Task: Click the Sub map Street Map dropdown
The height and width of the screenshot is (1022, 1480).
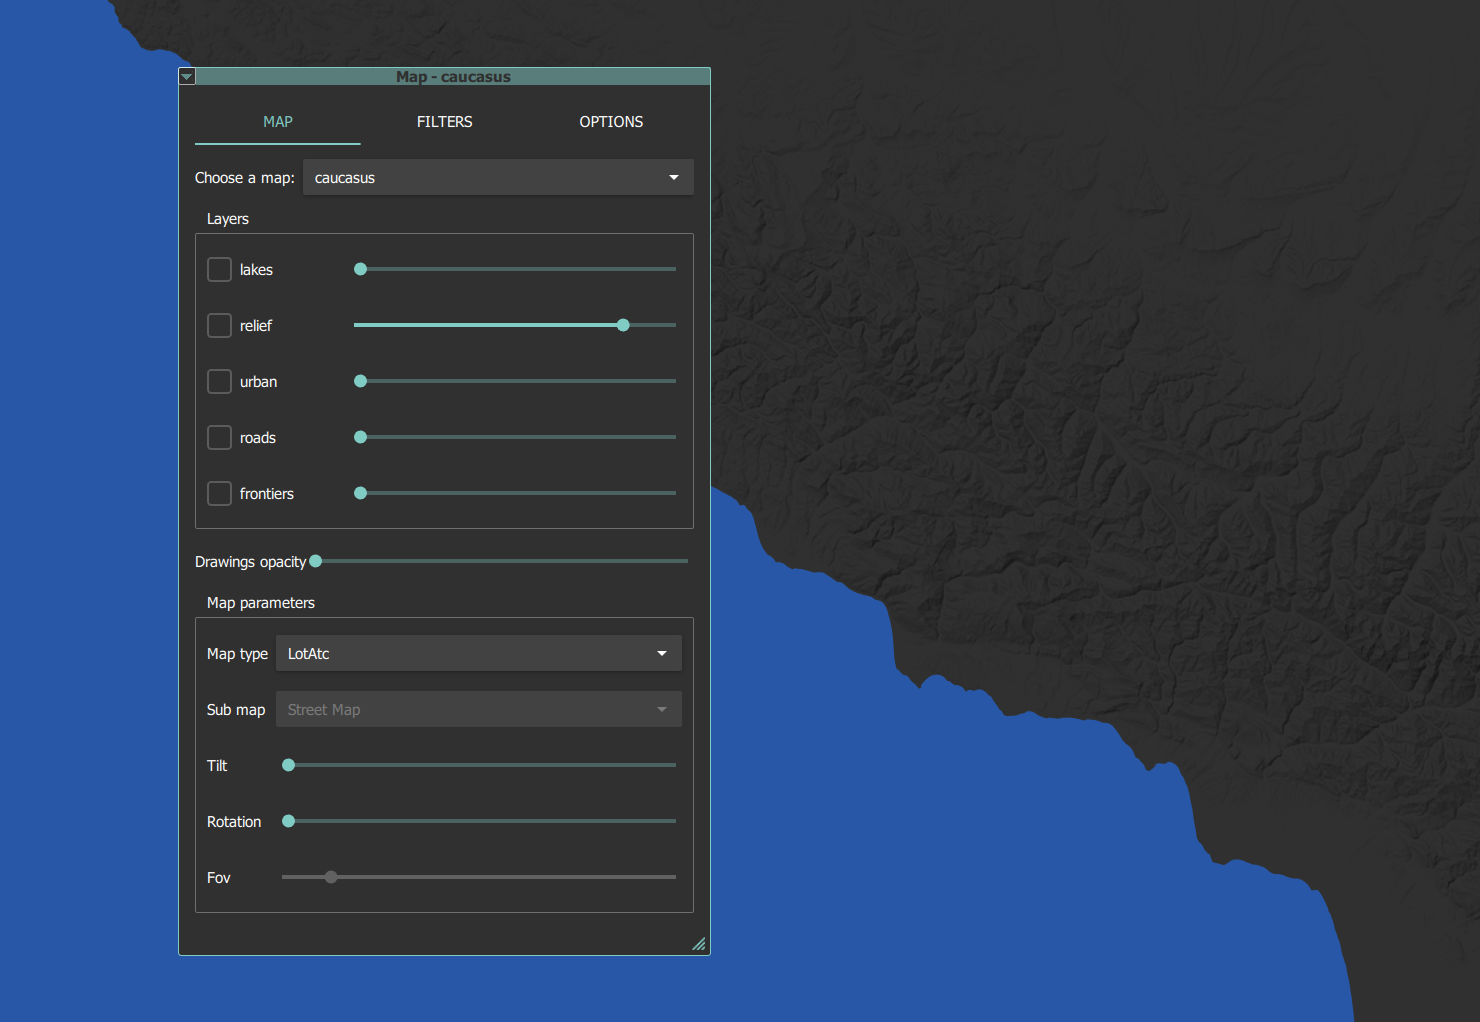Action: (x=479, y=710)
